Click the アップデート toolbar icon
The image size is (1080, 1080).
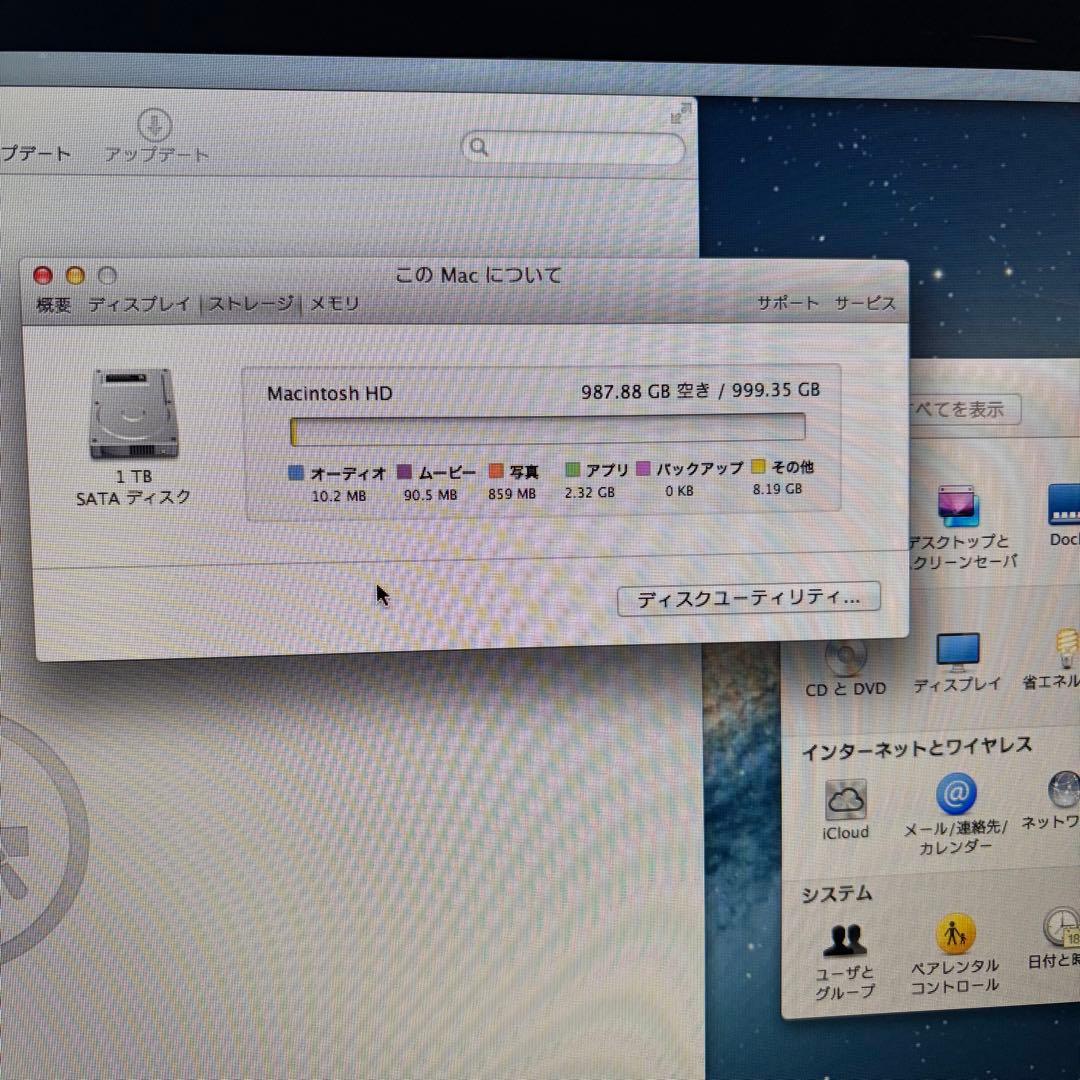tap(153, 125)
